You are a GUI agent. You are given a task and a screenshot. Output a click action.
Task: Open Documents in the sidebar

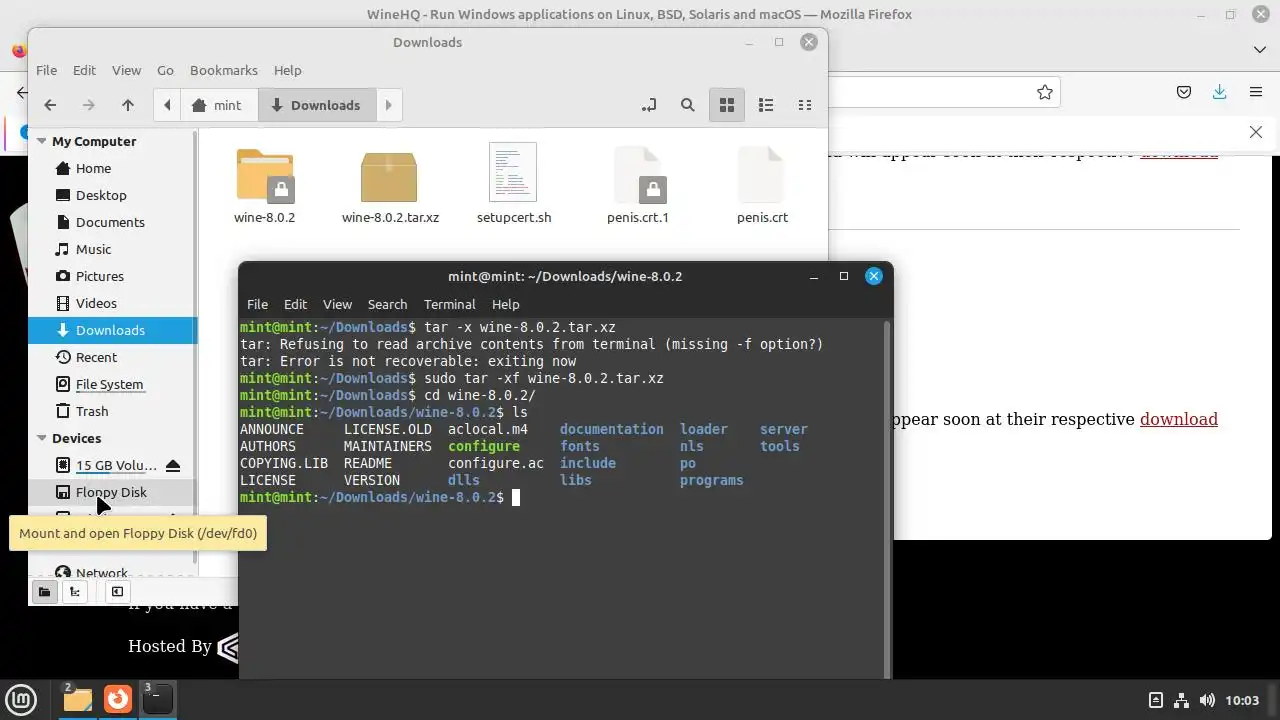tap(112, 222)
